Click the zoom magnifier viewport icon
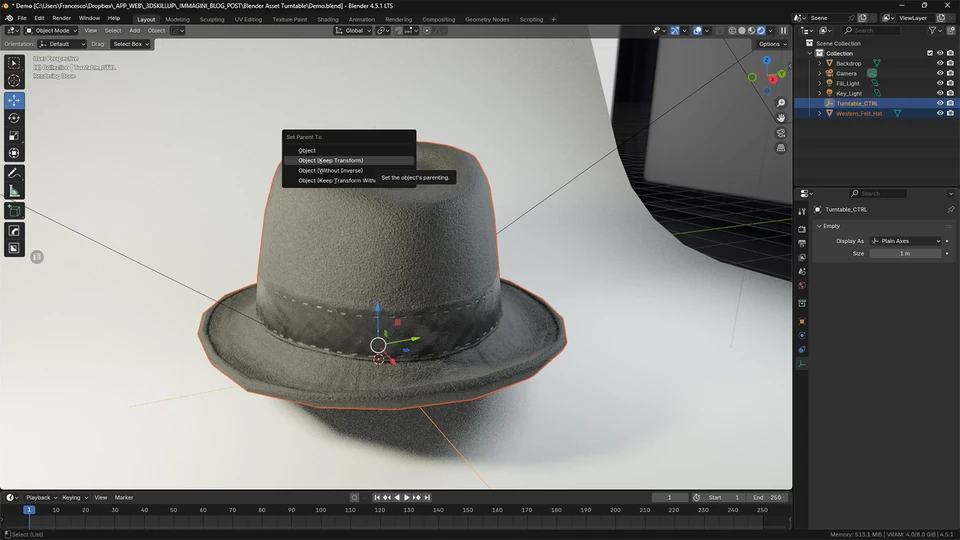 (x=781, y=103)
